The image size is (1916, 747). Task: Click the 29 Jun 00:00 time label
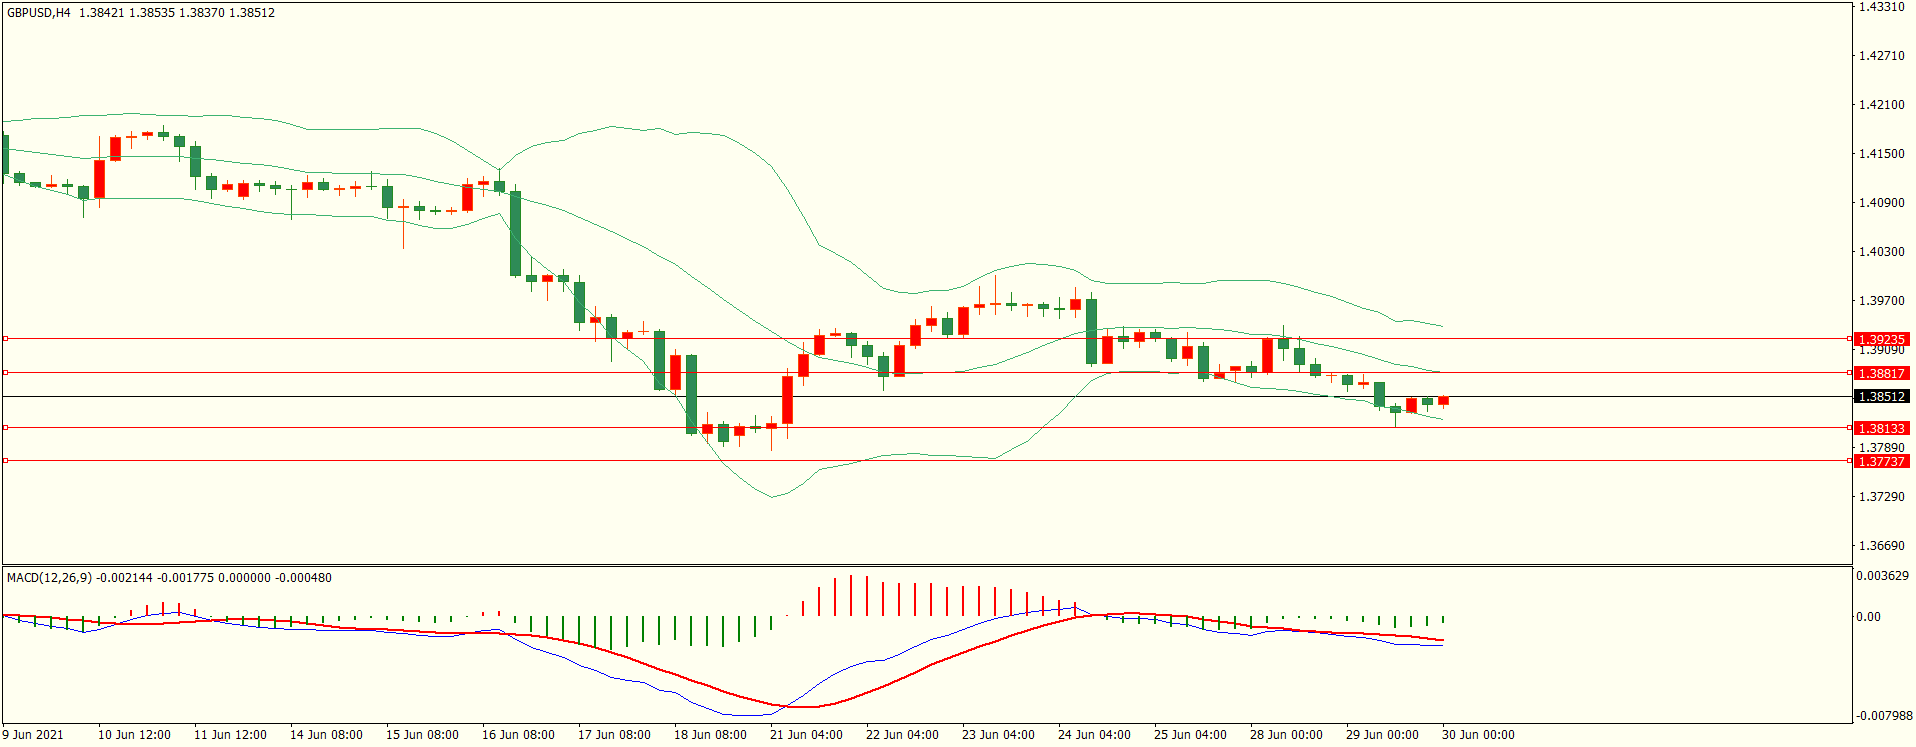1382,735
